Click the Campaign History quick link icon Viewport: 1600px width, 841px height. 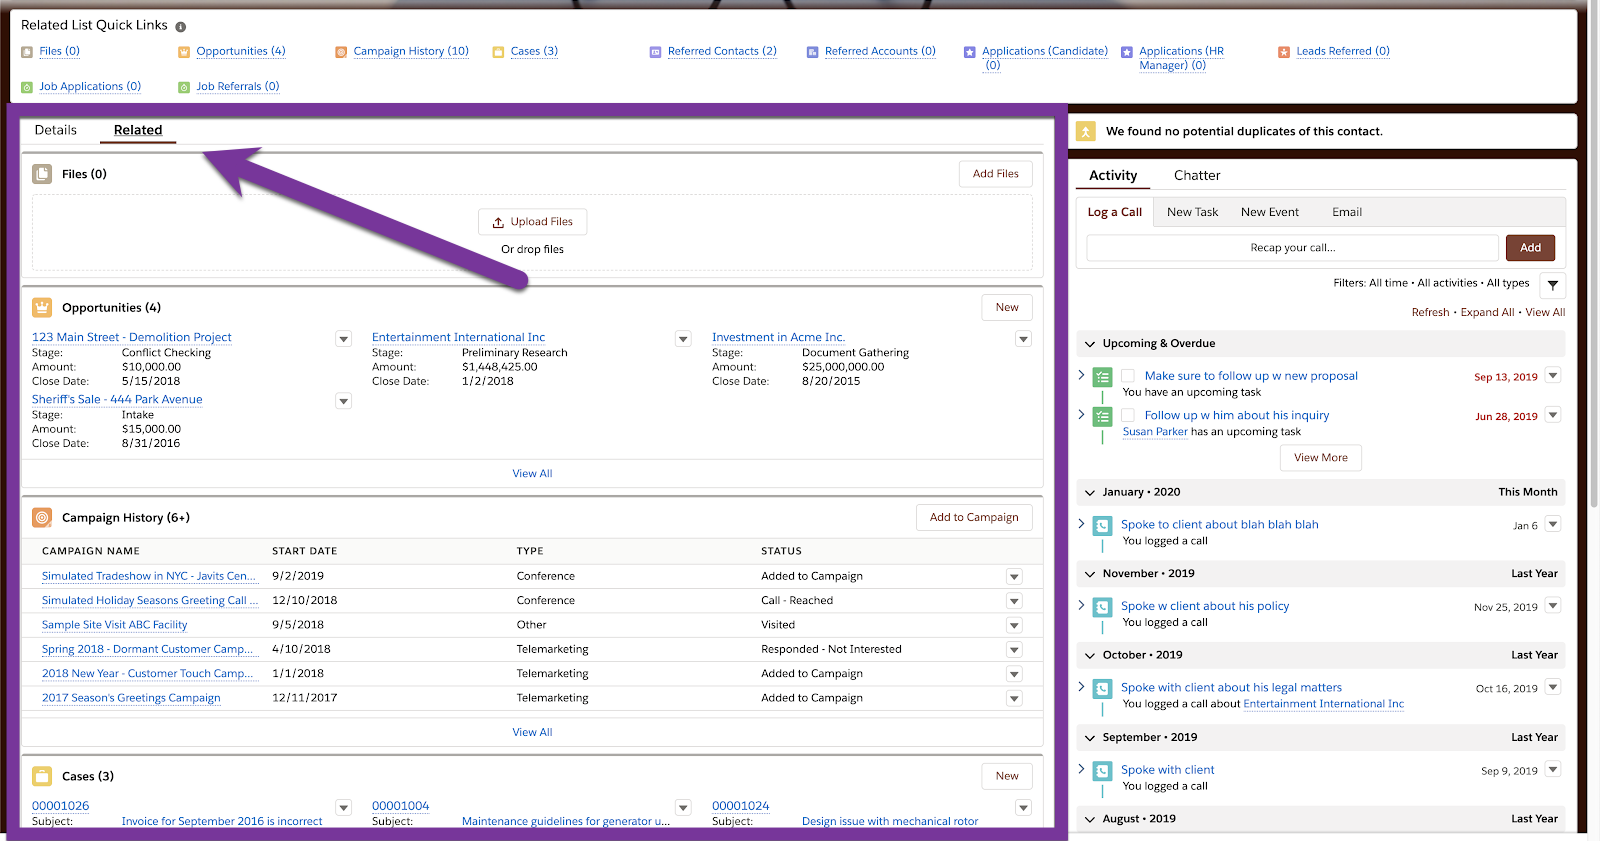pyautogui.click(x=341, y=52)
